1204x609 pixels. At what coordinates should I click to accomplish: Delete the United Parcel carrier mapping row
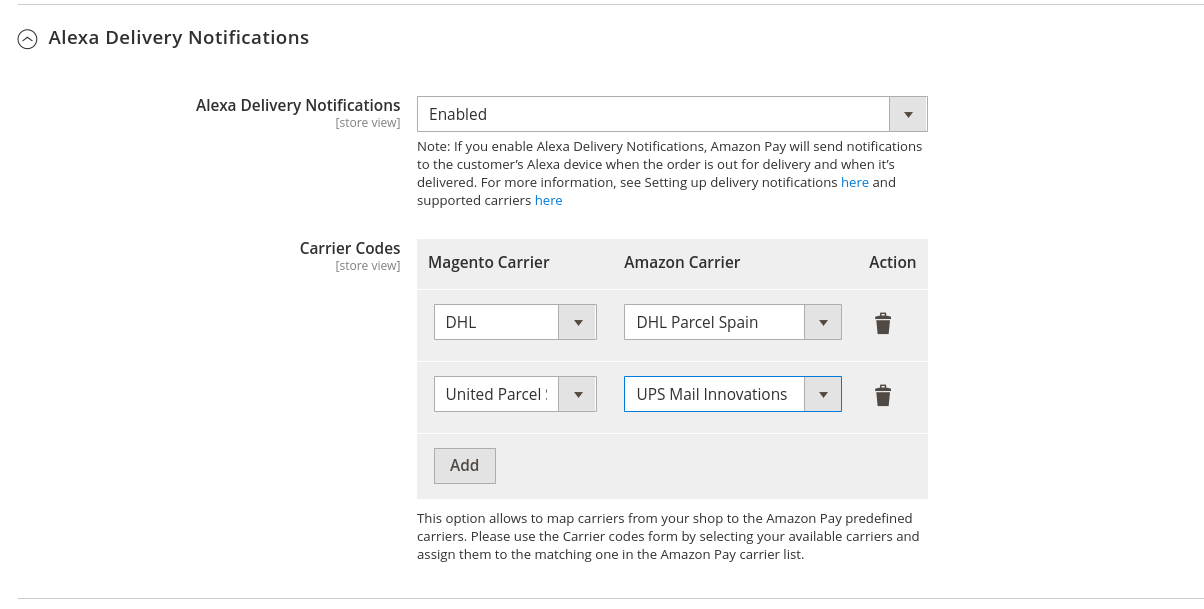[883, 395]
